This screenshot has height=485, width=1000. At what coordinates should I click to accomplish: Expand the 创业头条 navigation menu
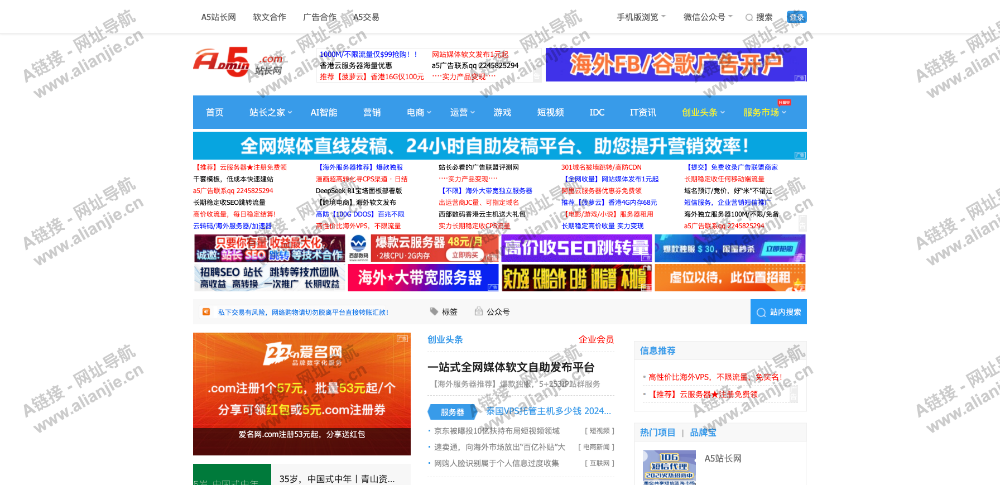(x=703, y=112)
